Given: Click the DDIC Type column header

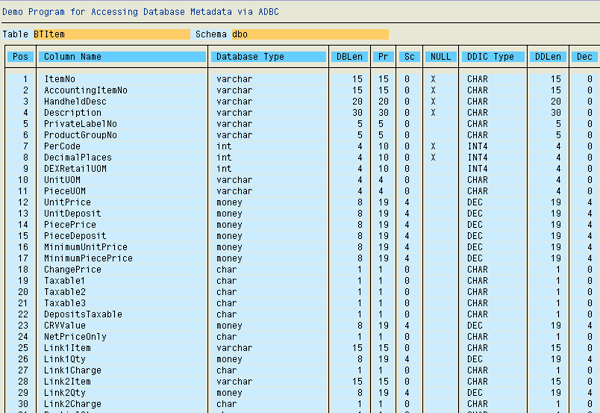Looking at the screenshot, I should click(x=490, y=57).
